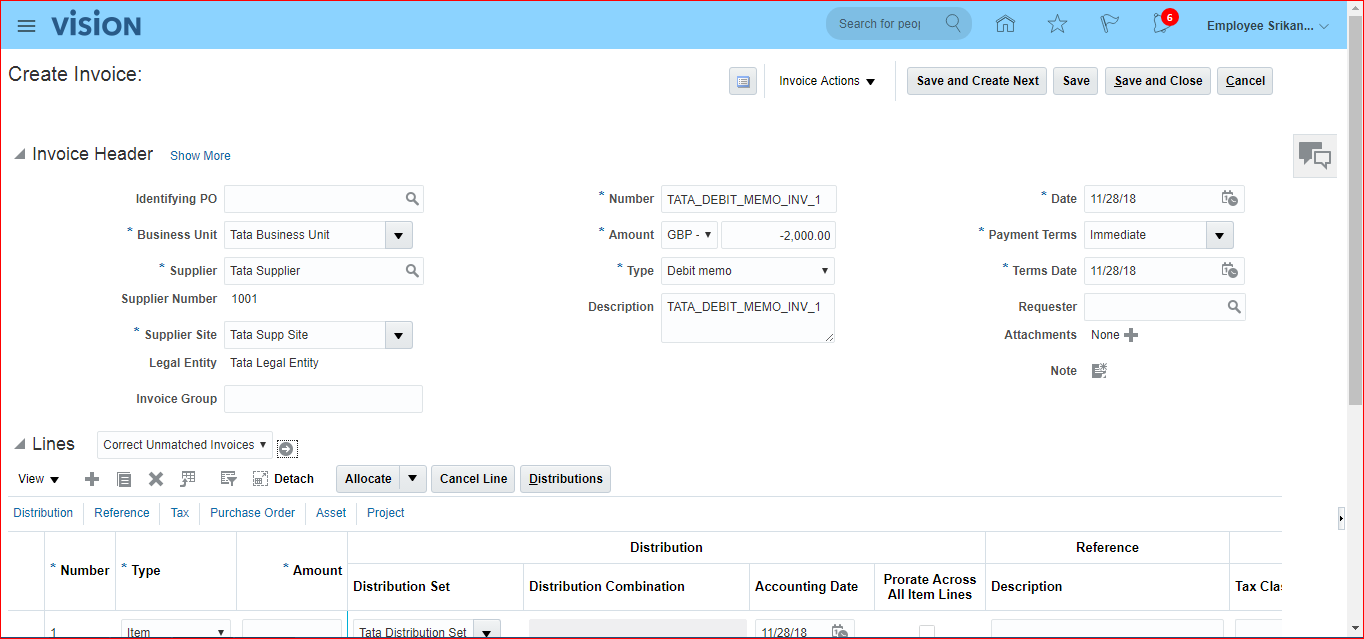
Task: Delete the line using the X icon
Action: [156, 479]
